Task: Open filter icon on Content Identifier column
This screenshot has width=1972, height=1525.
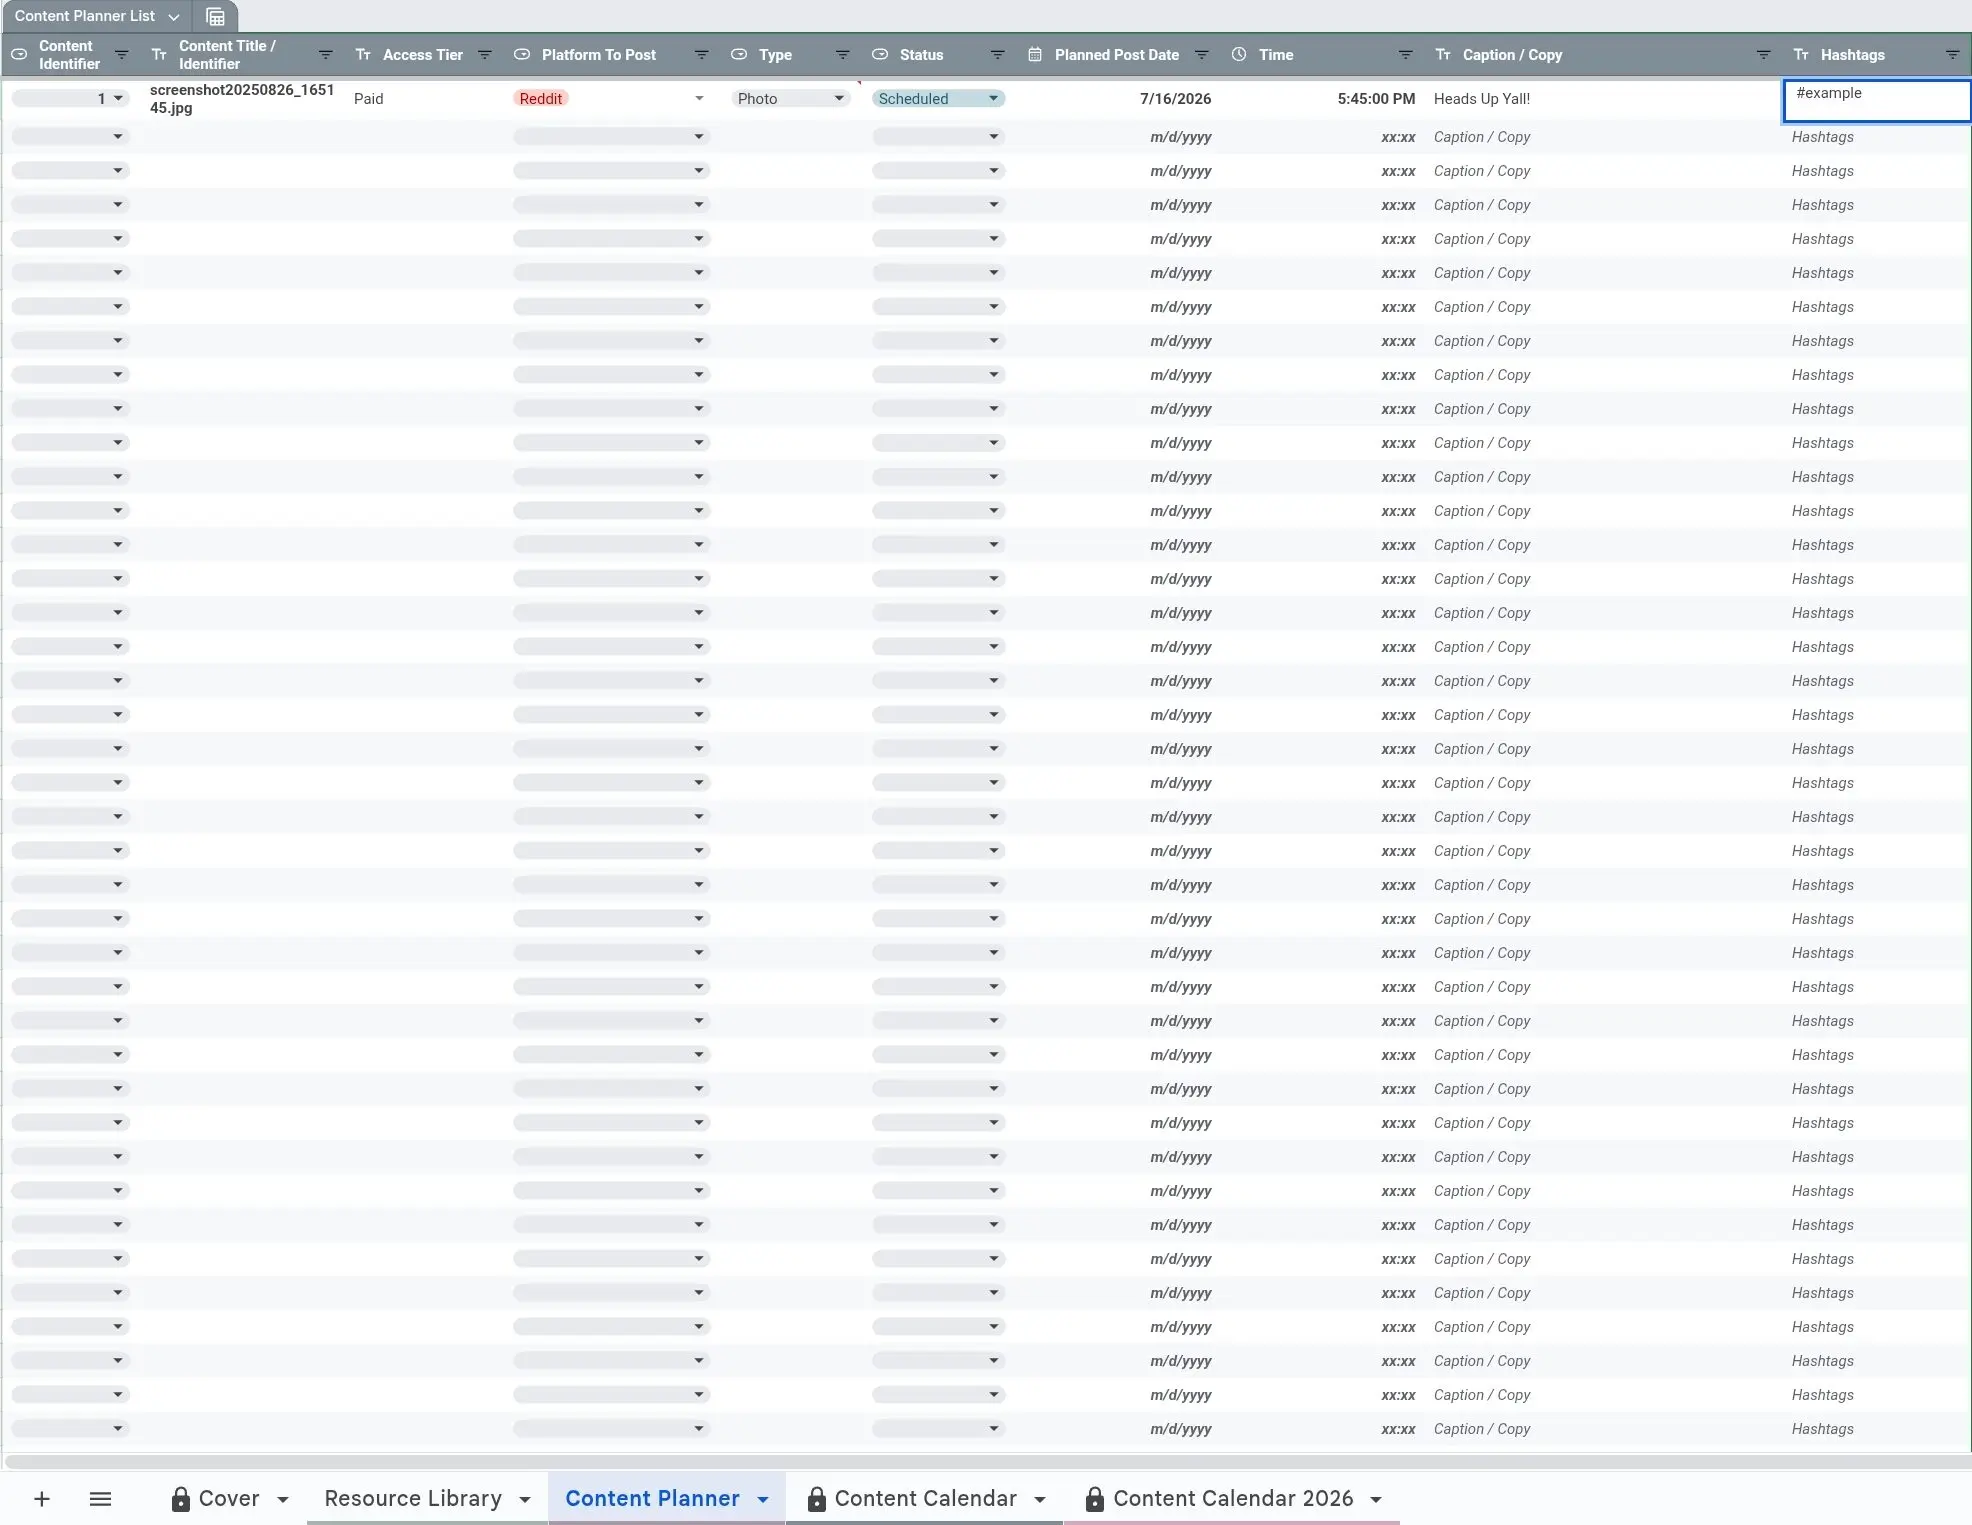Action: tap(122, 55)
